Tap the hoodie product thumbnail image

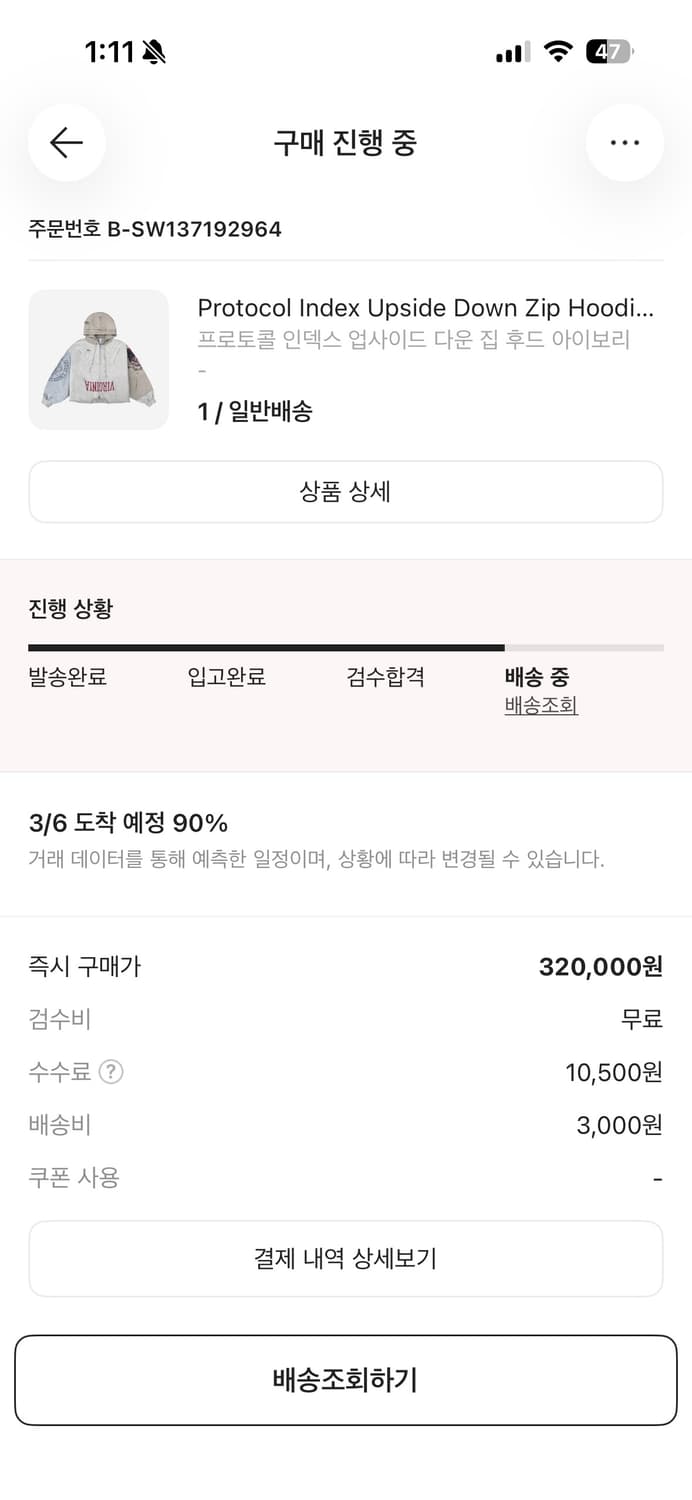tap(99, 359)
